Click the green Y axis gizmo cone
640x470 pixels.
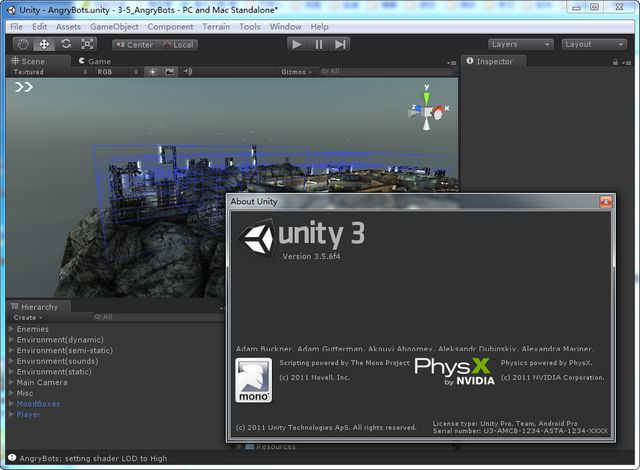click(x=426, y=98)
